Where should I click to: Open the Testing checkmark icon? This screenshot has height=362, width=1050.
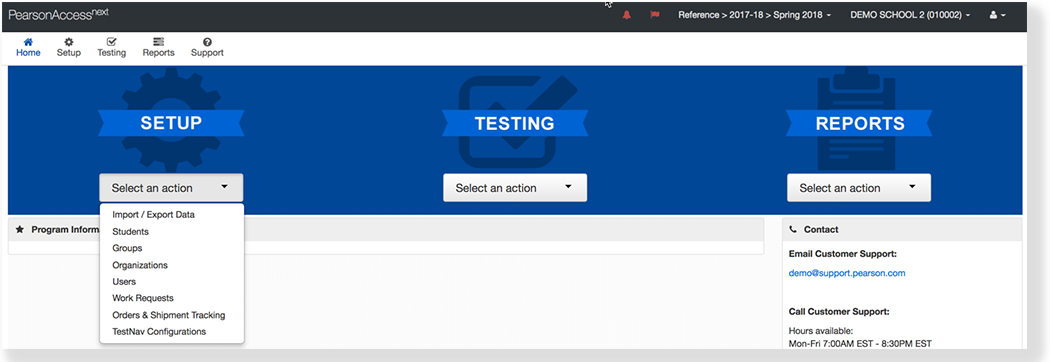coord(111,41)
